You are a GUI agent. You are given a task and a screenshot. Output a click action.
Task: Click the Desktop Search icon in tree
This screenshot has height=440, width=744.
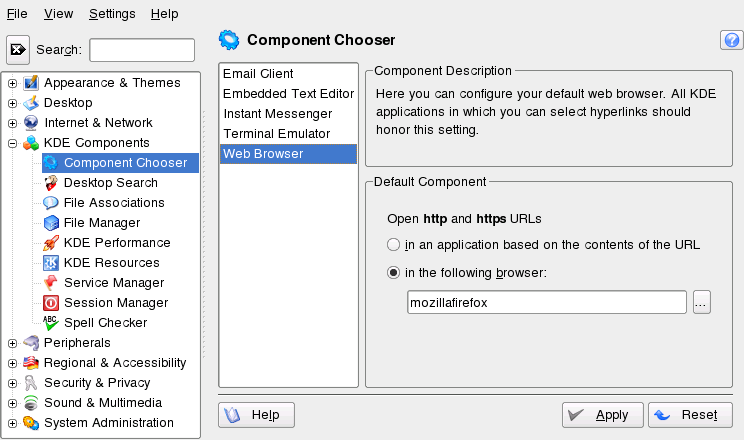pos(51,183)
